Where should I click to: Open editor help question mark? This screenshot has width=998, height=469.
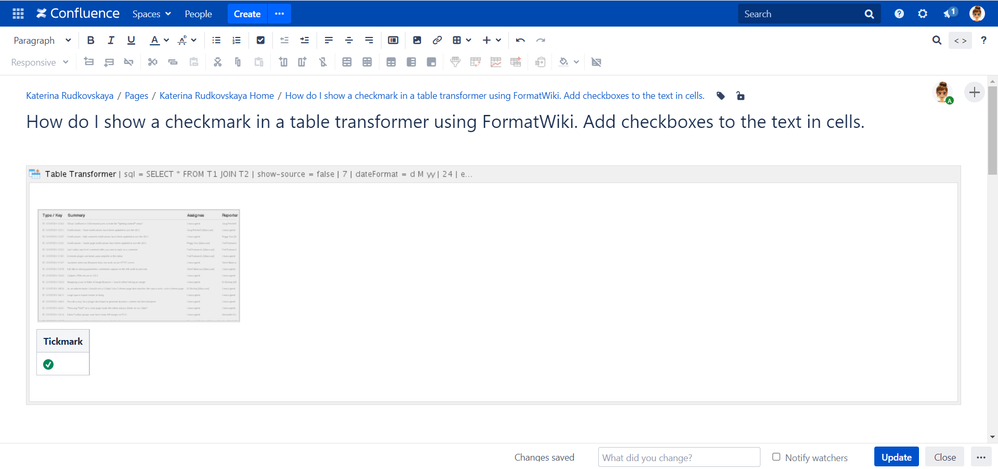tap(983, 40)
